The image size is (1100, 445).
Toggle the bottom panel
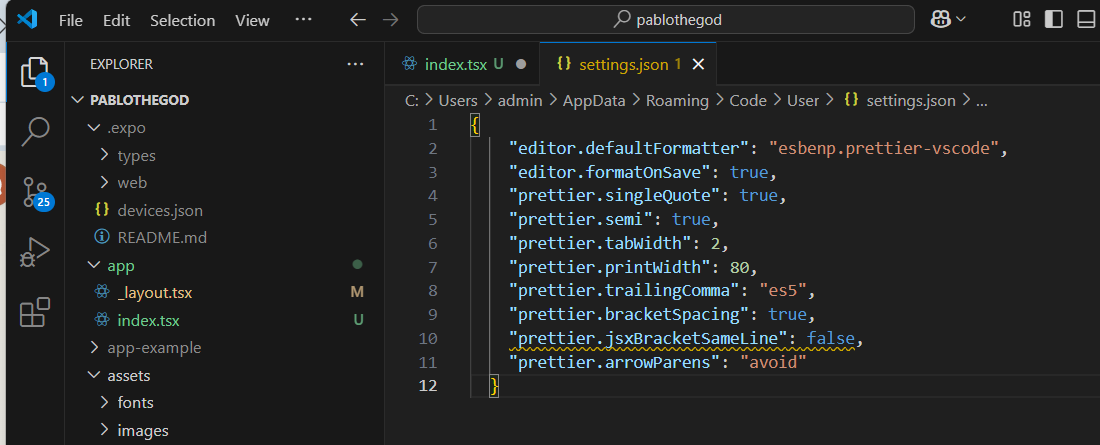pos(1086,20)
